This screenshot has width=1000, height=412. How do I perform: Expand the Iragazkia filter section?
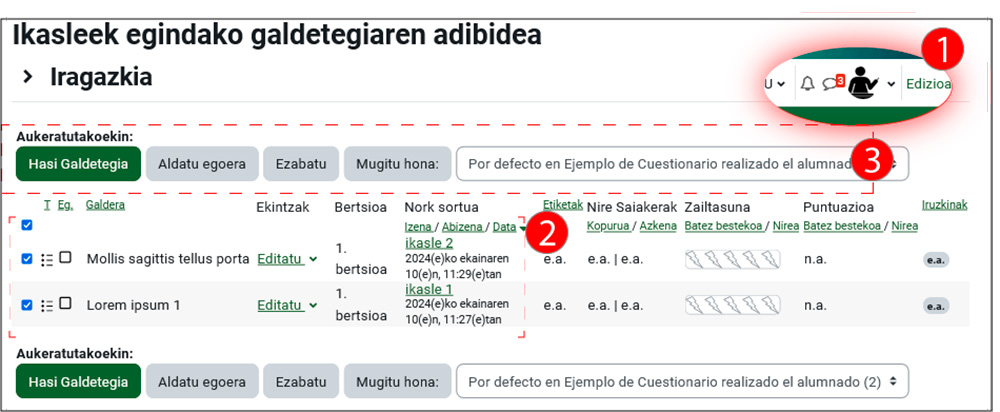28,77
